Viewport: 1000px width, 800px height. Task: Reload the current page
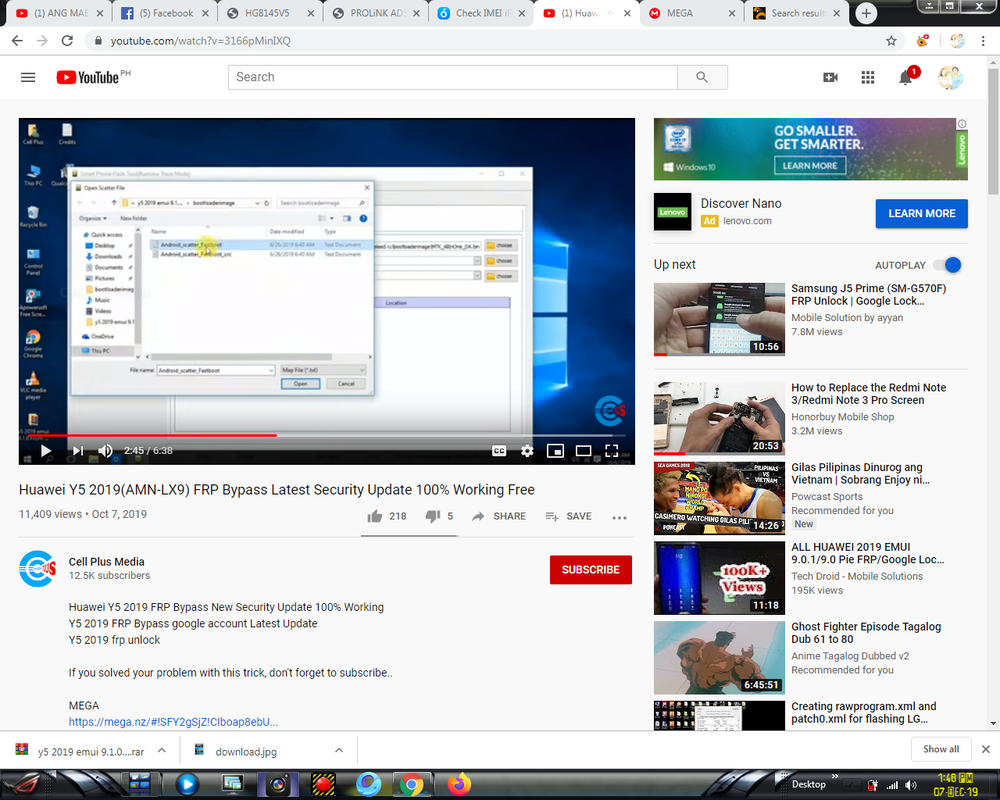tap(67, 41)
